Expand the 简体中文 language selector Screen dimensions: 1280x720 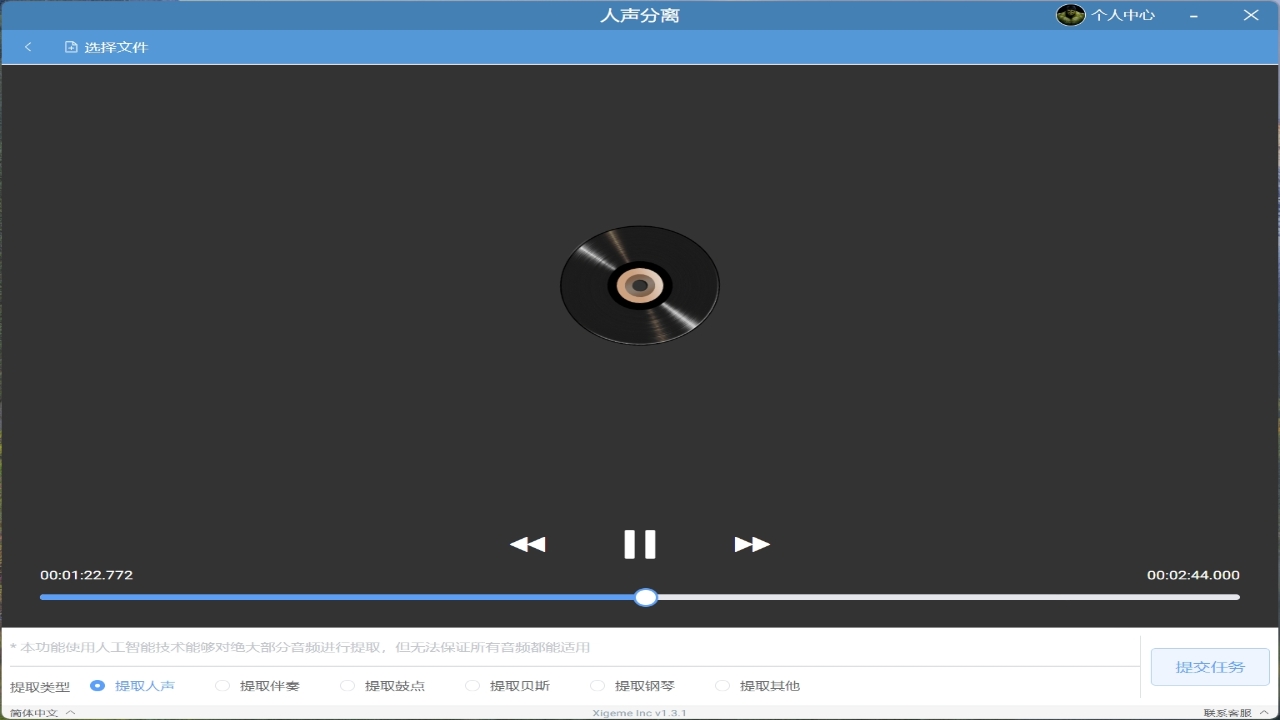pos(35,712)
